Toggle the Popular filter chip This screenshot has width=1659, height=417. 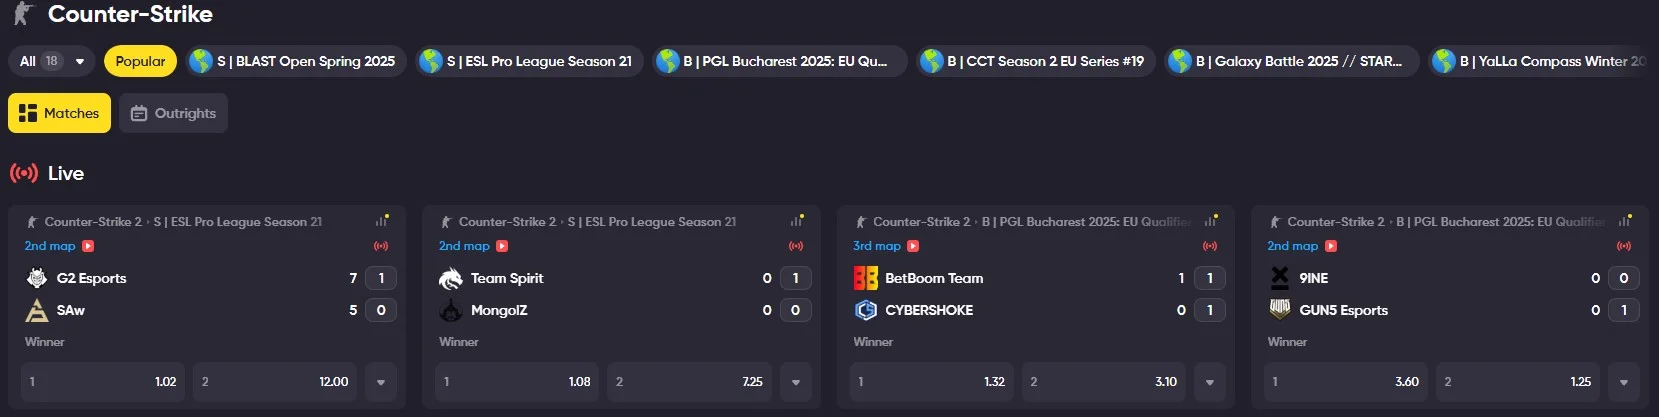[140, 61]
